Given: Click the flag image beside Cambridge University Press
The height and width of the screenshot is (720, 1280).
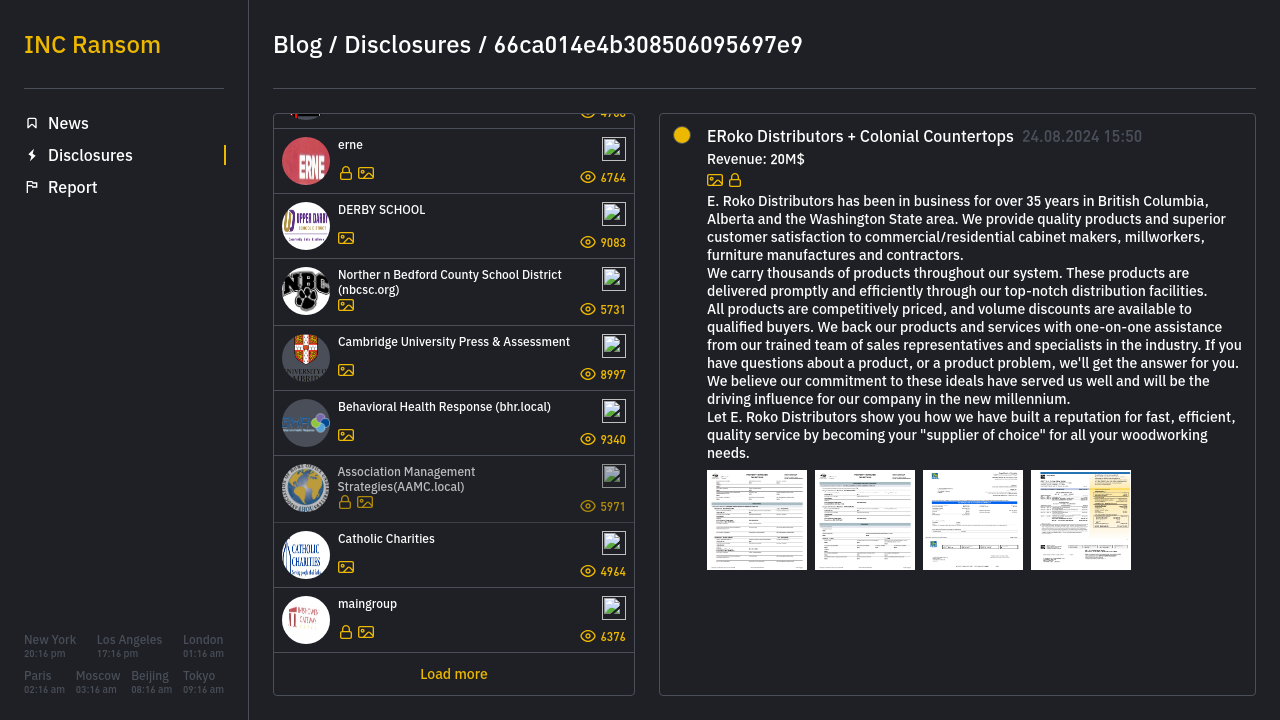Looking at the screenshot, I should (614, 346).
